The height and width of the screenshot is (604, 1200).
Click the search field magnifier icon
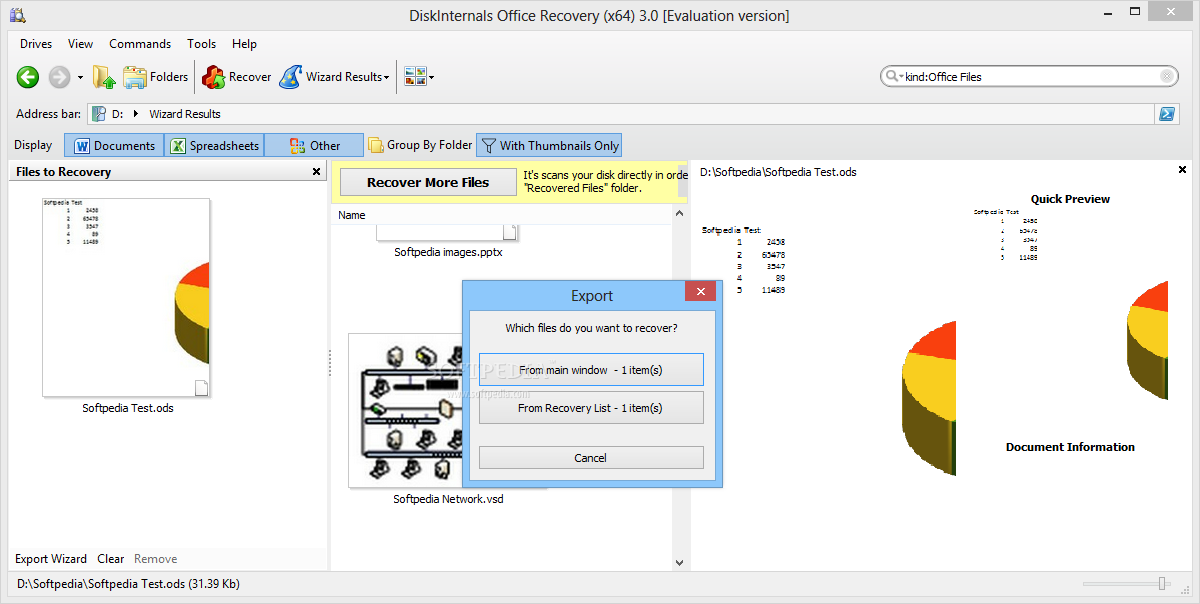(x=892, y=77)
